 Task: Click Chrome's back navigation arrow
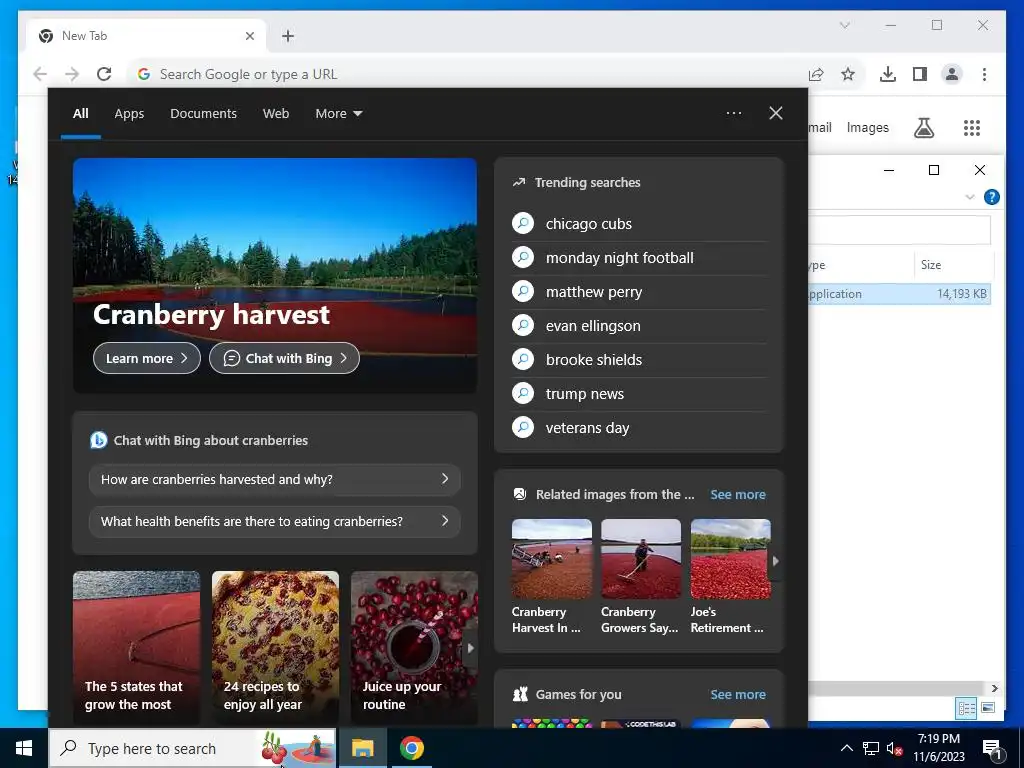click(40, 74)
